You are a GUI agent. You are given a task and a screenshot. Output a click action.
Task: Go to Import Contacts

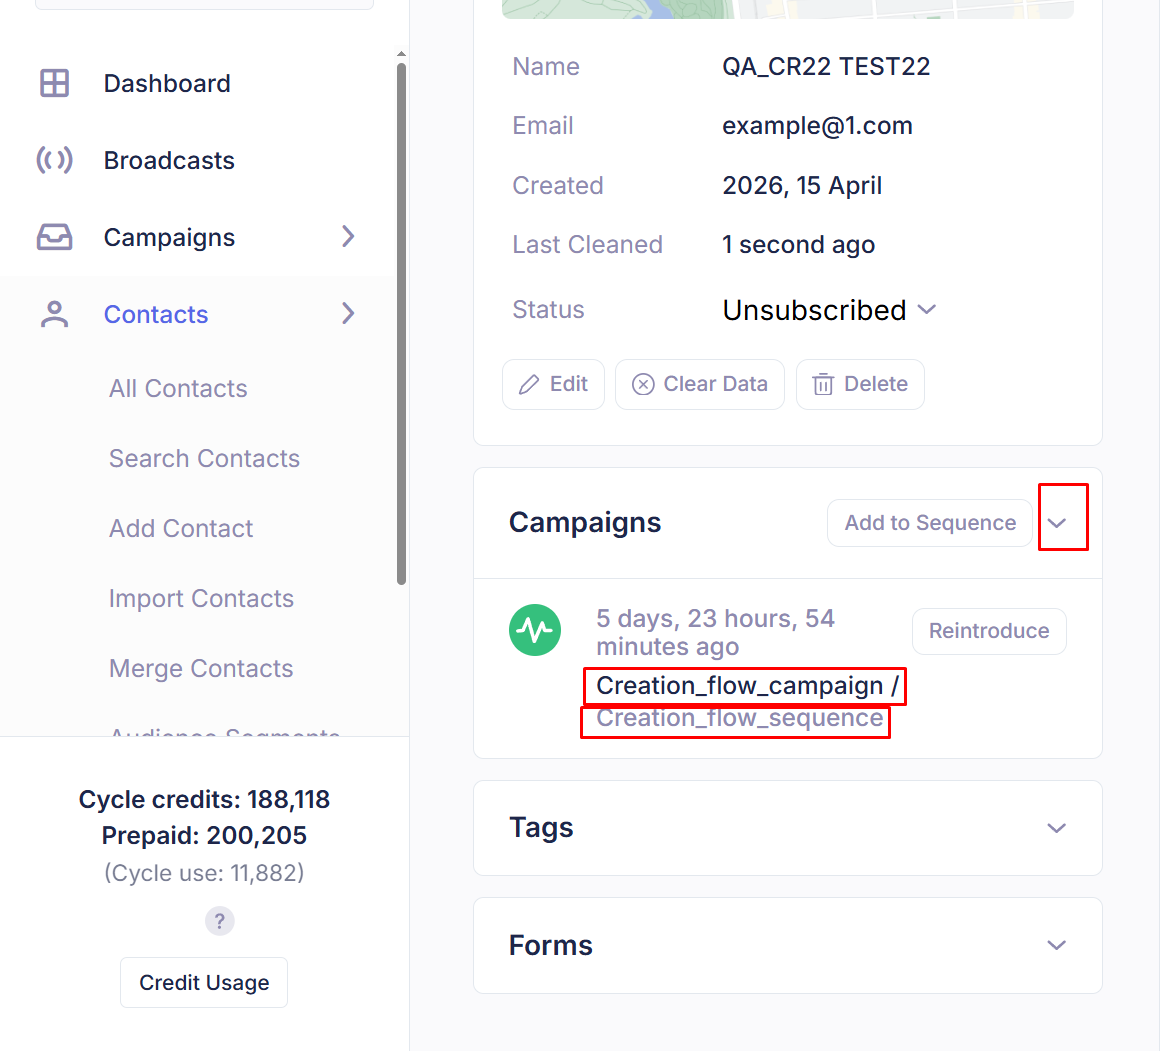tap(201, 599)
